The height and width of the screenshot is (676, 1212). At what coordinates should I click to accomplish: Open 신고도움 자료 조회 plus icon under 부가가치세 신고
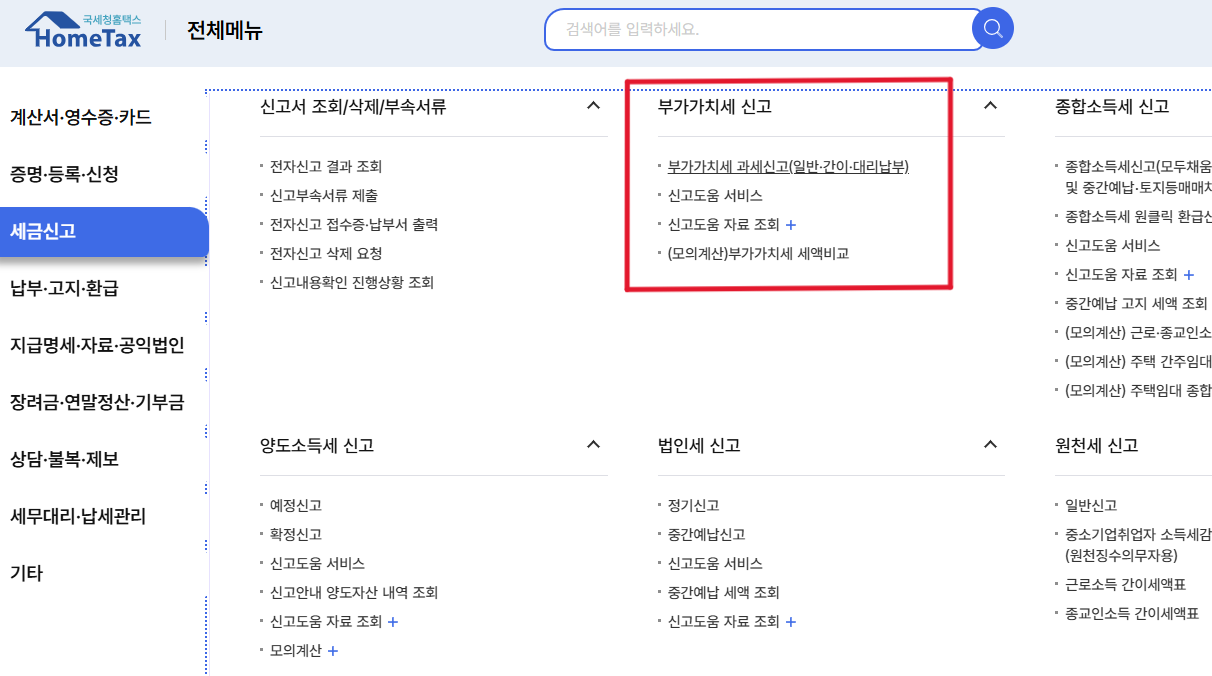(x=791, y=226)
